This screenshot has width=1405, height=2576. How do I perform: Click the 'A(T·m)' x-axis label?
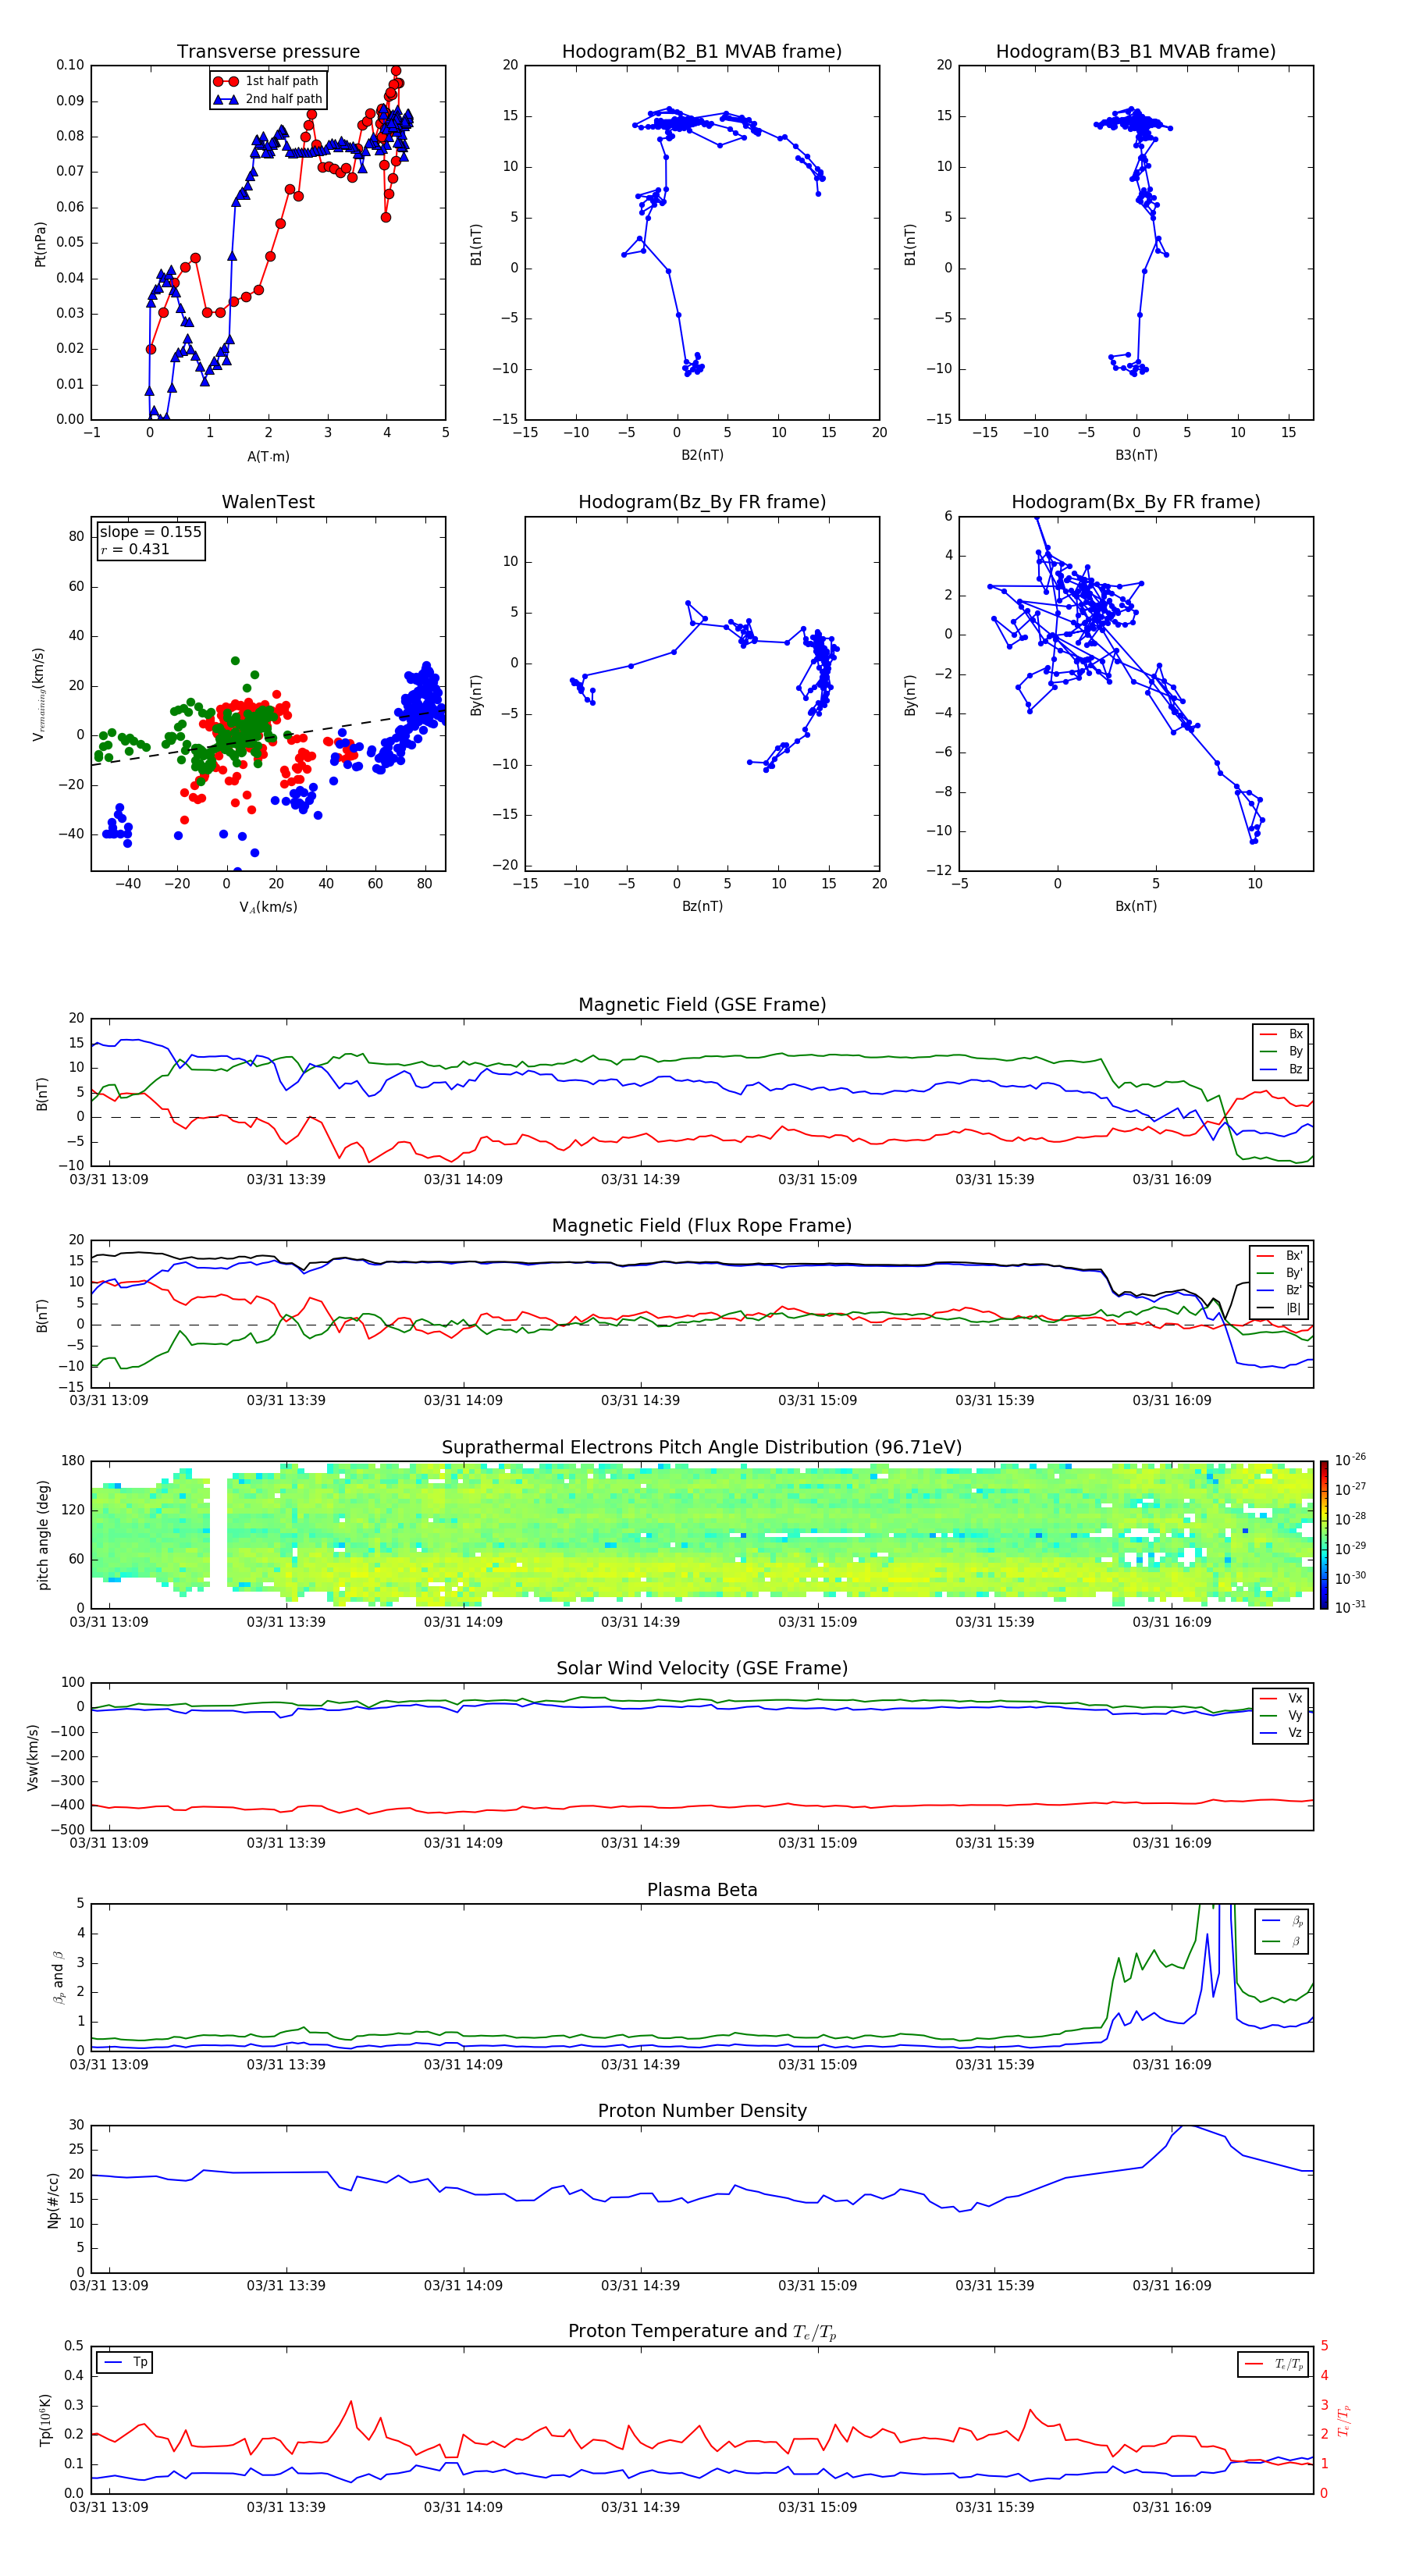tap(268, 456)
